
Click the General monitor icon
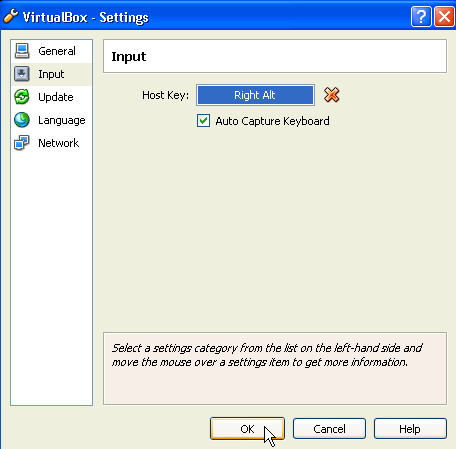click(x=22, y=51)
